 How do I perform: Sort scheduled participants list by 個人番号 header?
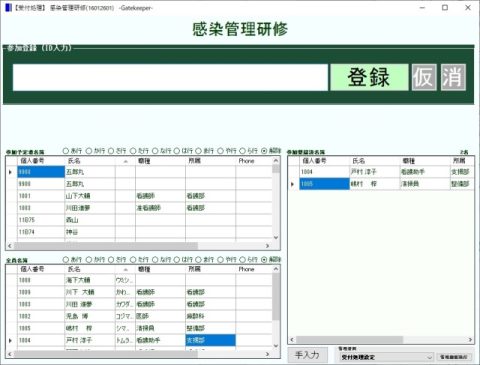coord(41,161)
